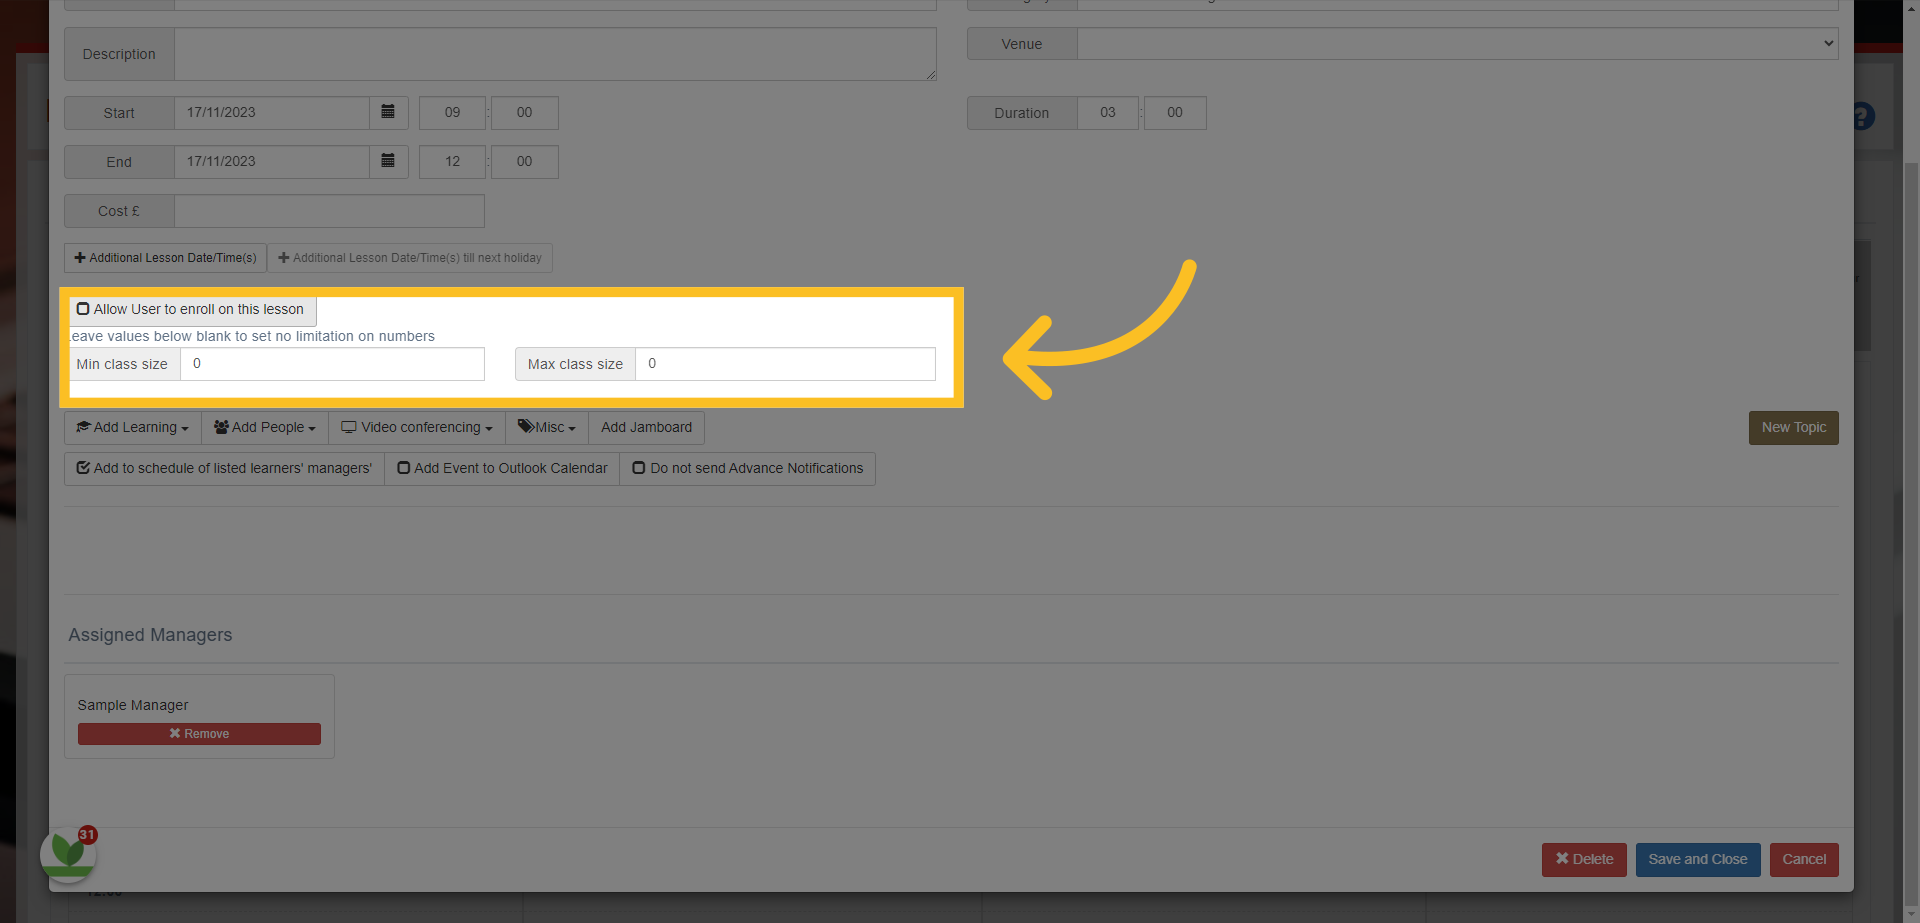Viewport: 1920px width, 923px height.
Task: Enable Allow User to enroll on this lesson
Action: point(83,309)
